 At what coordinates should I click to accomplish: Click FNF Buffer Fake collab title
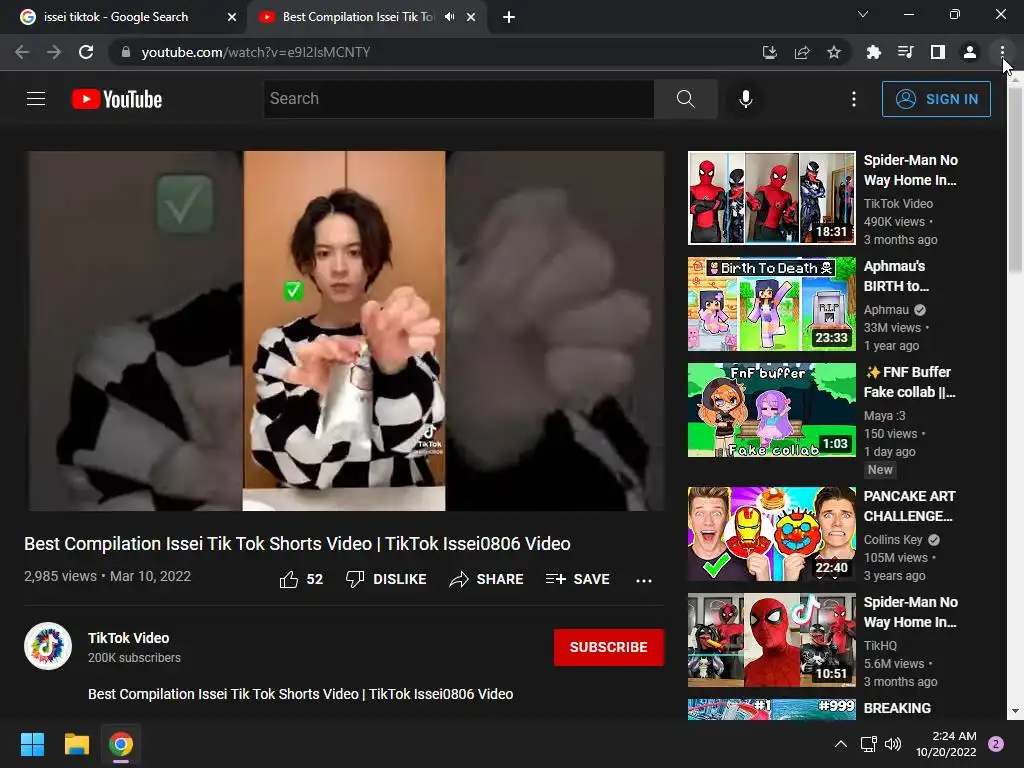[910, 382]
